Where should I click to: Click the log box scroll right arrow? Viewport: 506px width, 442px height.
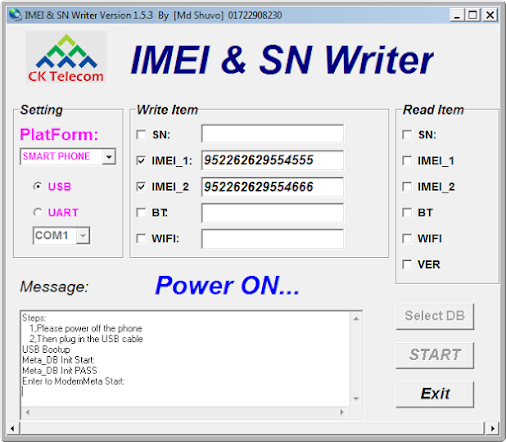click(341, 413)
